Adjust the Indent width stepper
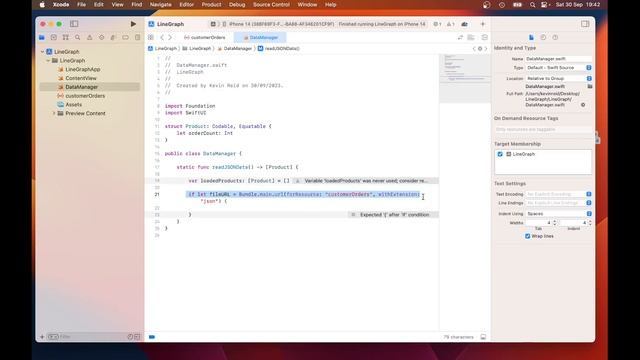640x360 pixels. pyautogui.click(x=590, y=223)
